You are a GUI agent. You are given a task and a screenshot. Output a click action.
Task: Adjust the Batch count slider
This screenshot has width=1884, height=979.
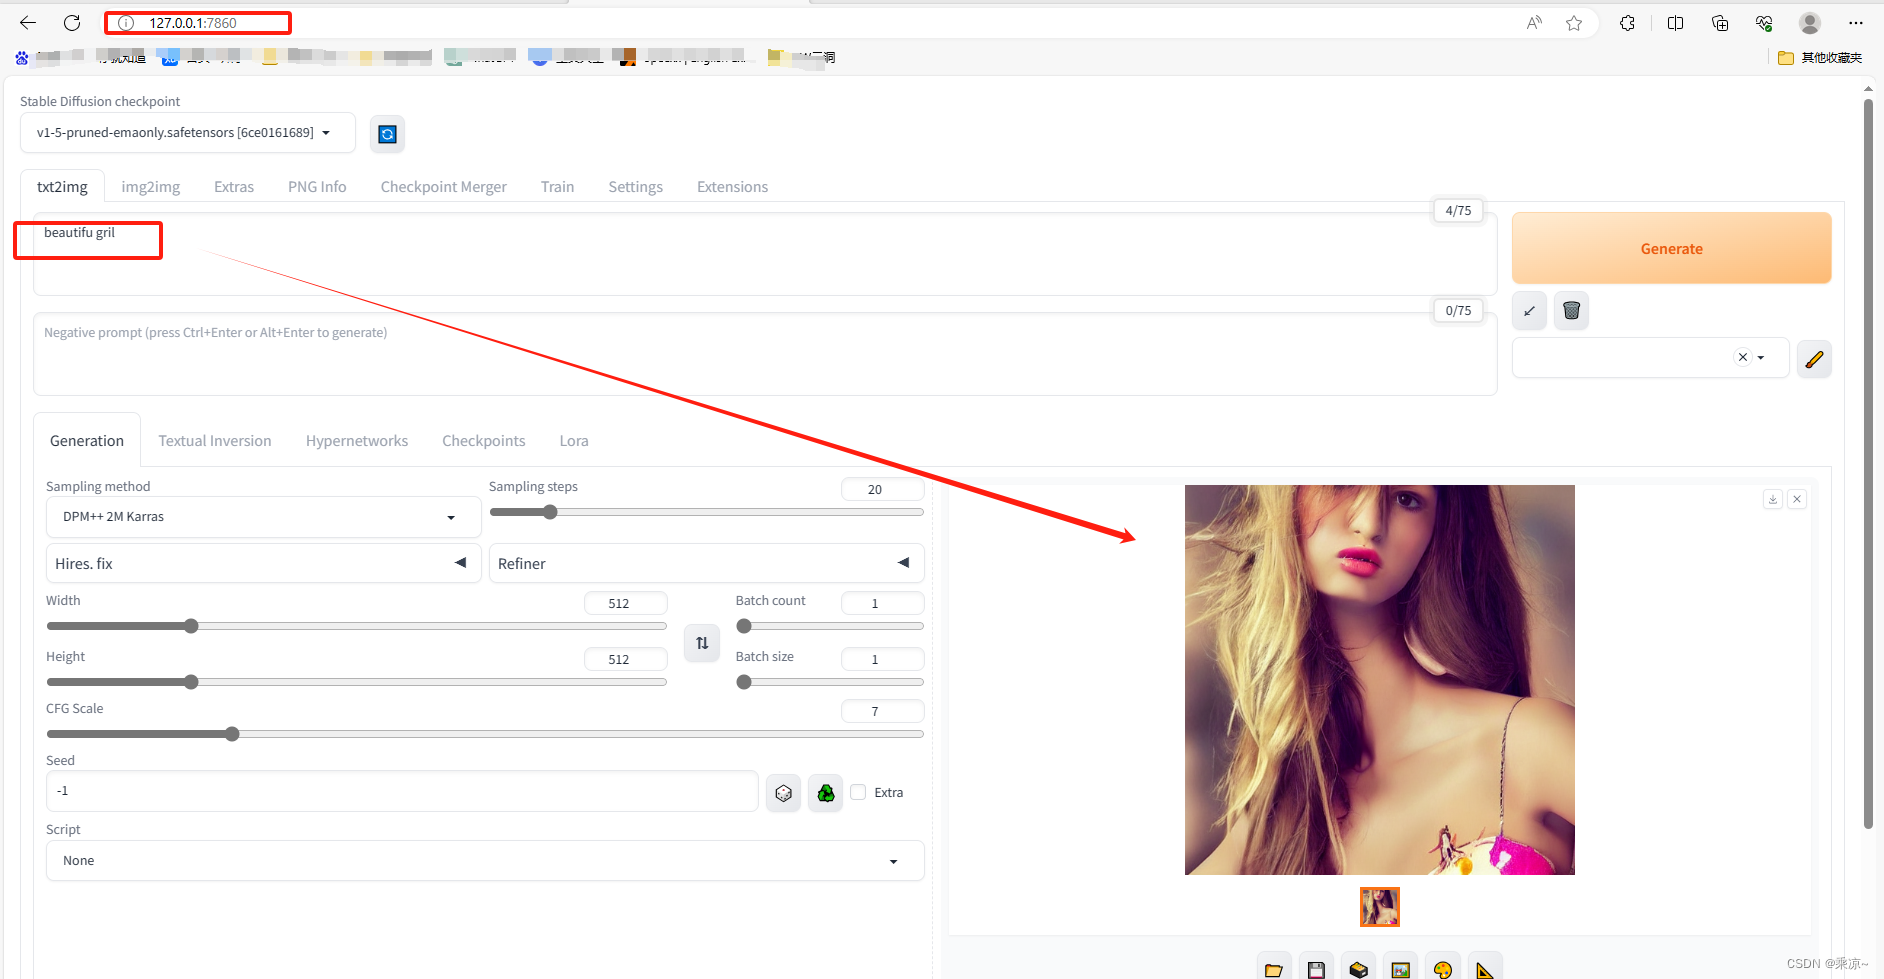click(830, 626)
